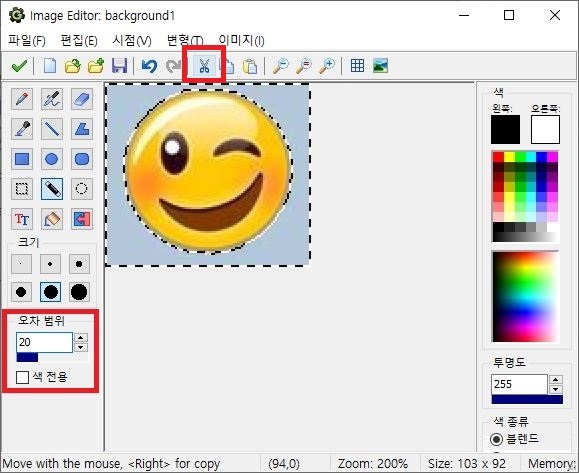The height and width of the screenshot is (473, 579).
Task: Click the tolerance field showing 20
Action: pyautogui.click(x=44, y=342)
